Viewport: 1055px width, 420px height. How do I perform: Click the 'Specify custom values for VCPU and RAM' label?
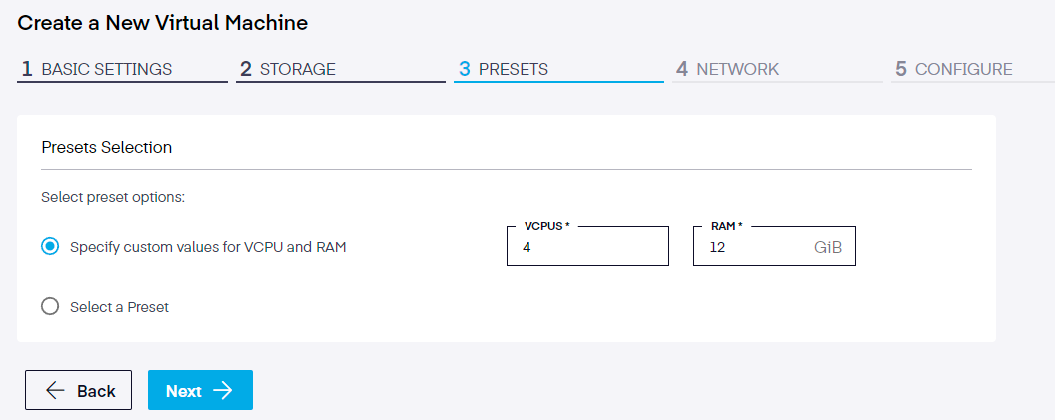click(x=208, y=247)
